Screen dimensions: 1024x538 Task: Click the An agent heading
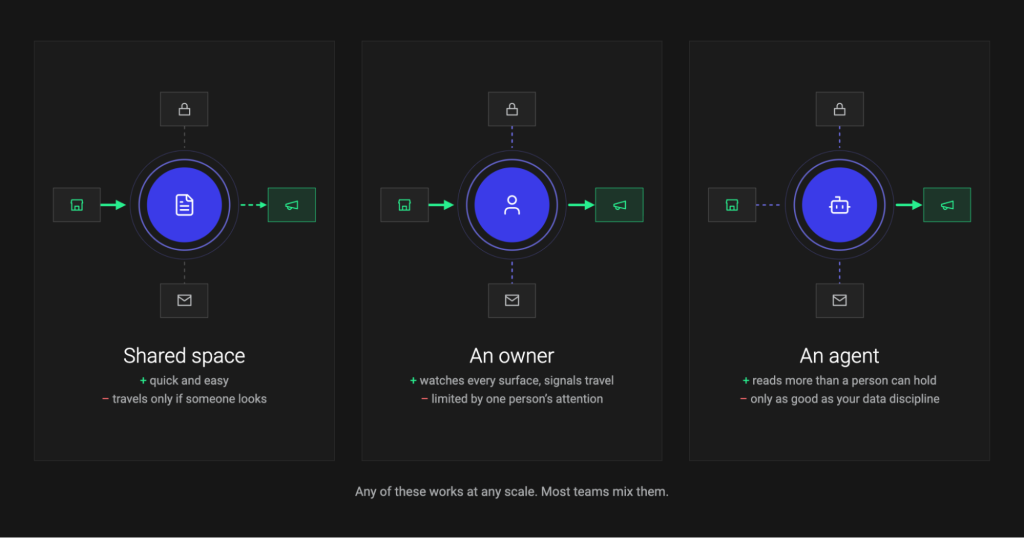839,356
